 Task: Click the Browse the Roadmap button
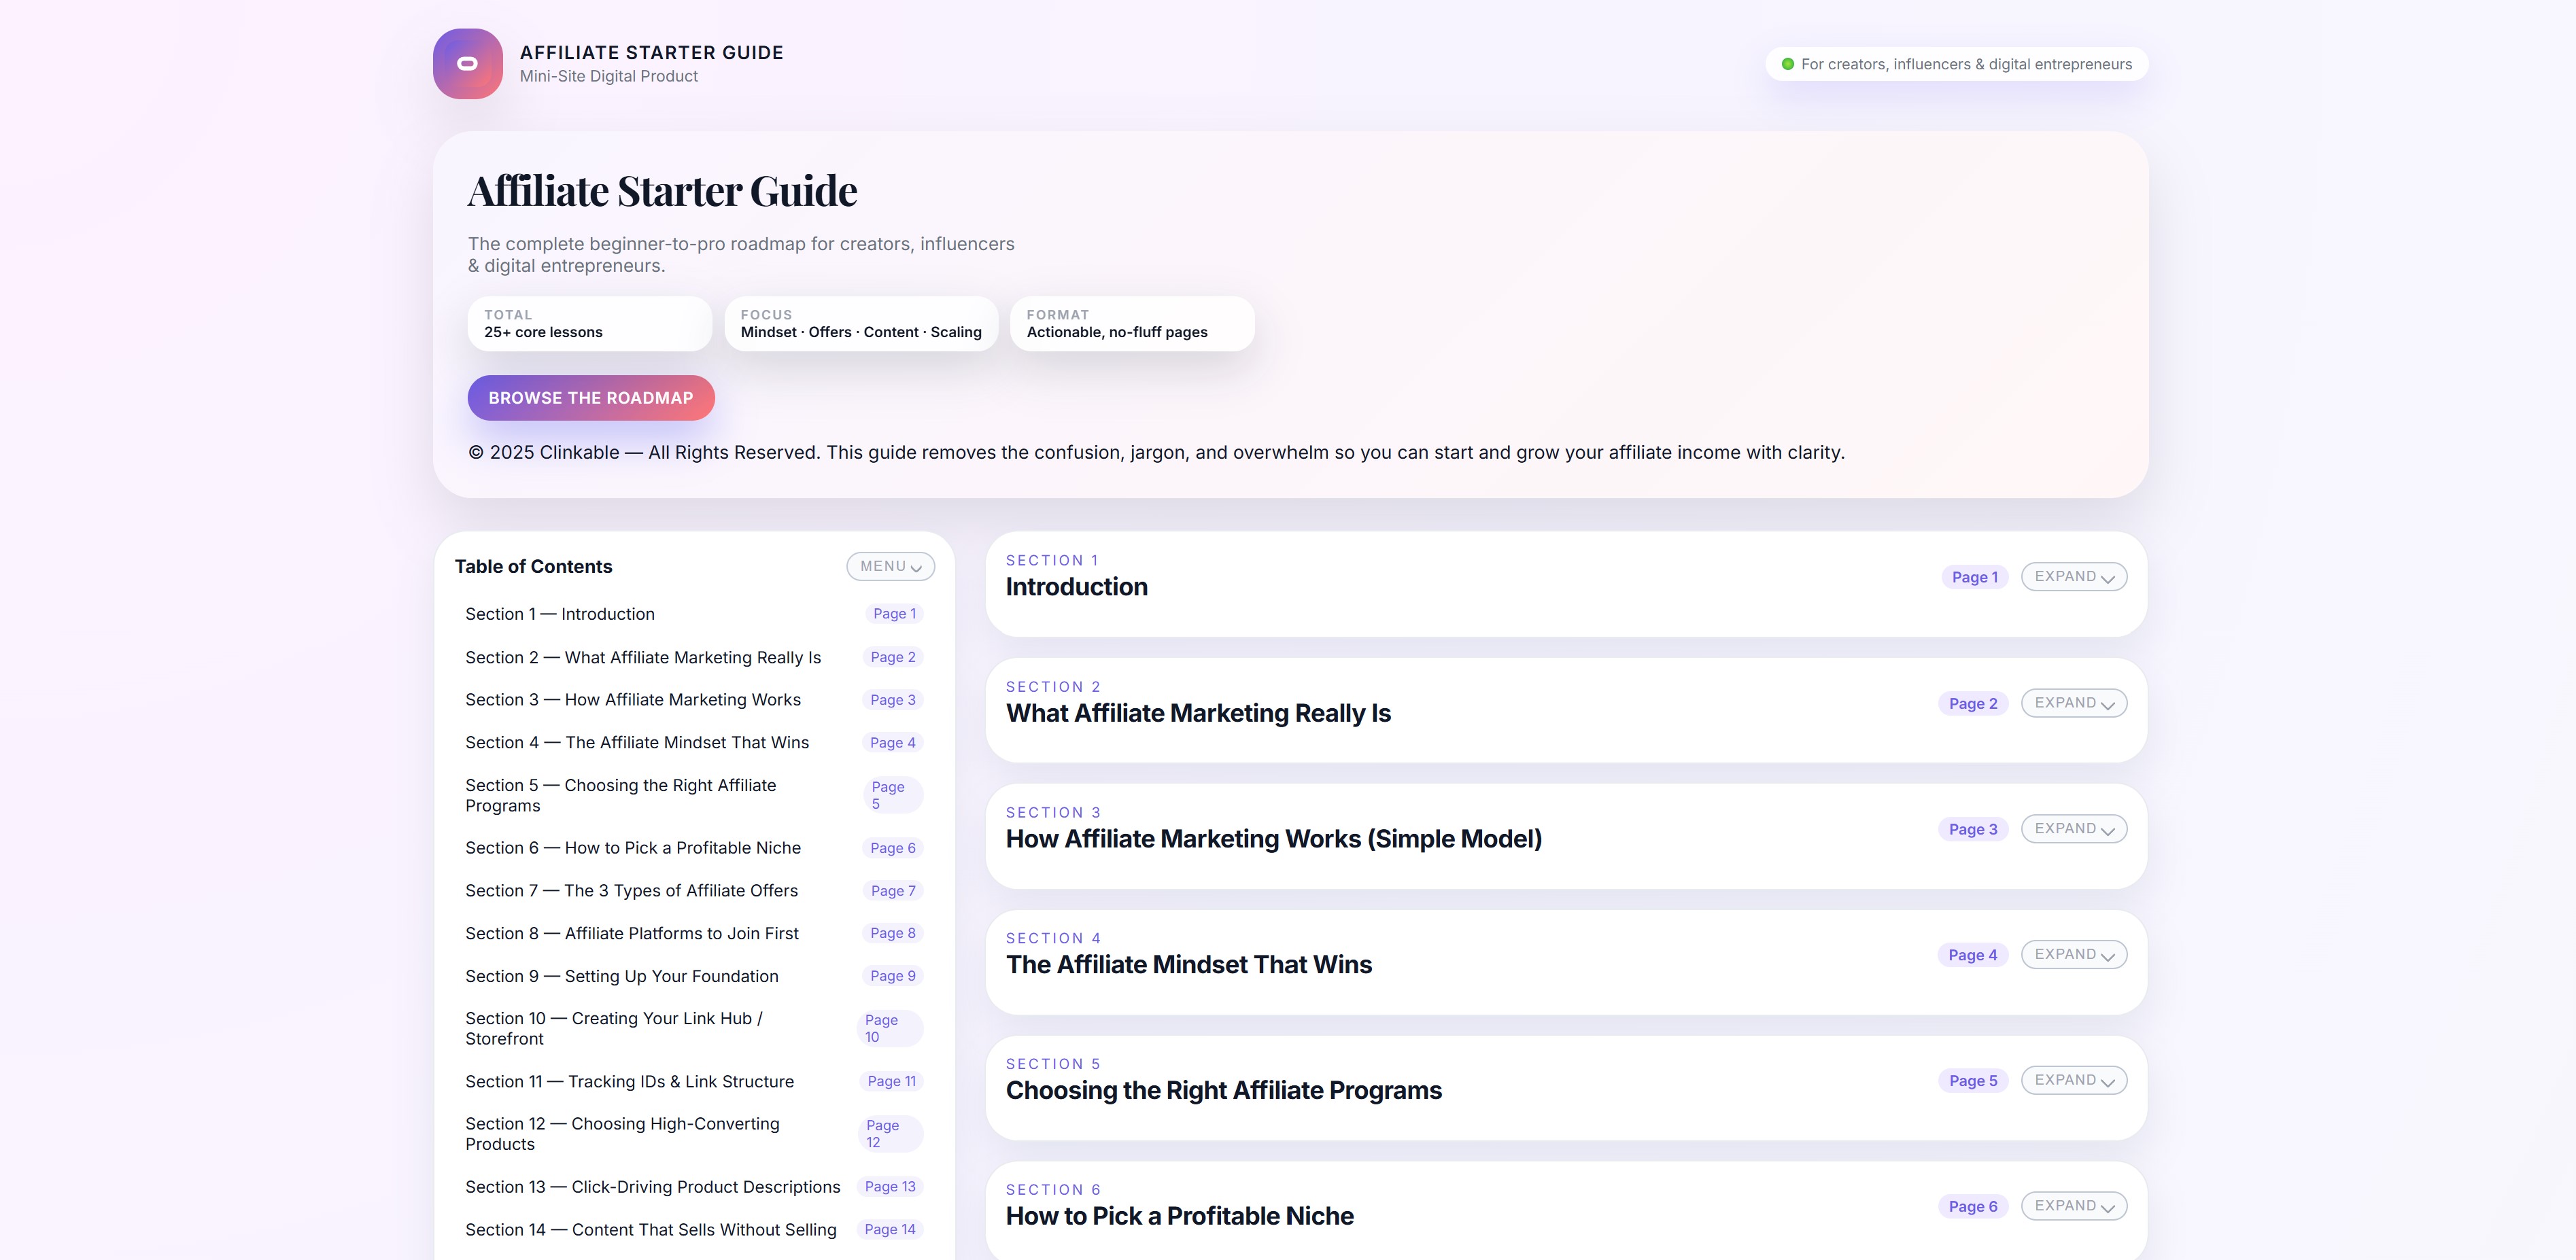590,397
